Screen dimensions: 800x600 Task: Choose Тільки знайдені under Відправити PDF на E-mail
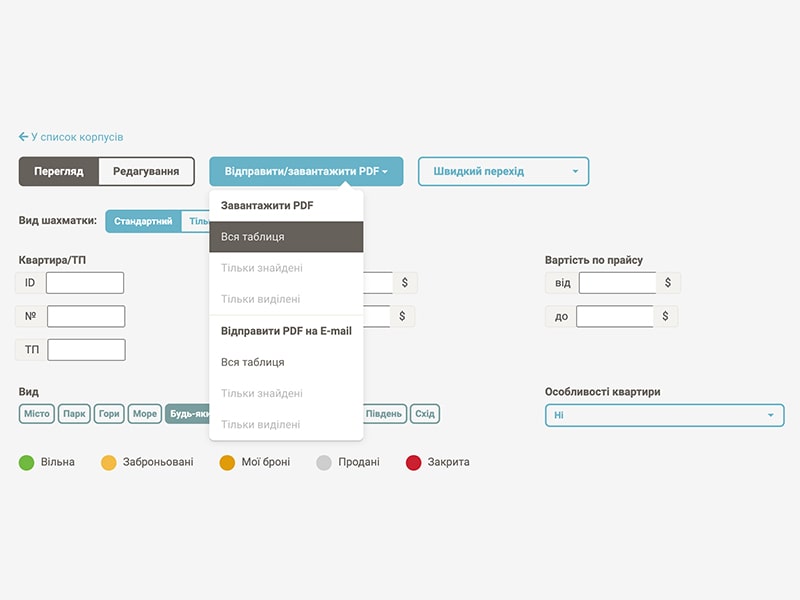coord(286,393)
